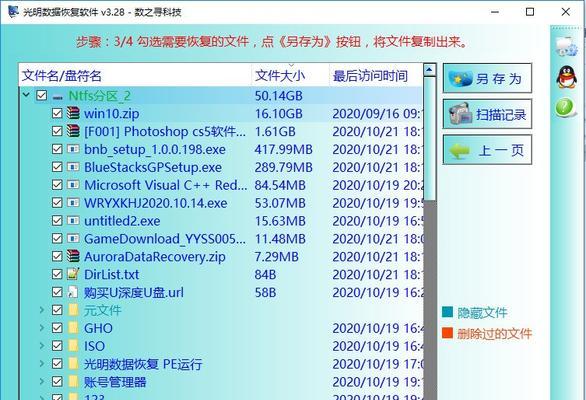Collapse the Ntfs分区_2 tree node

coord(26,95)
